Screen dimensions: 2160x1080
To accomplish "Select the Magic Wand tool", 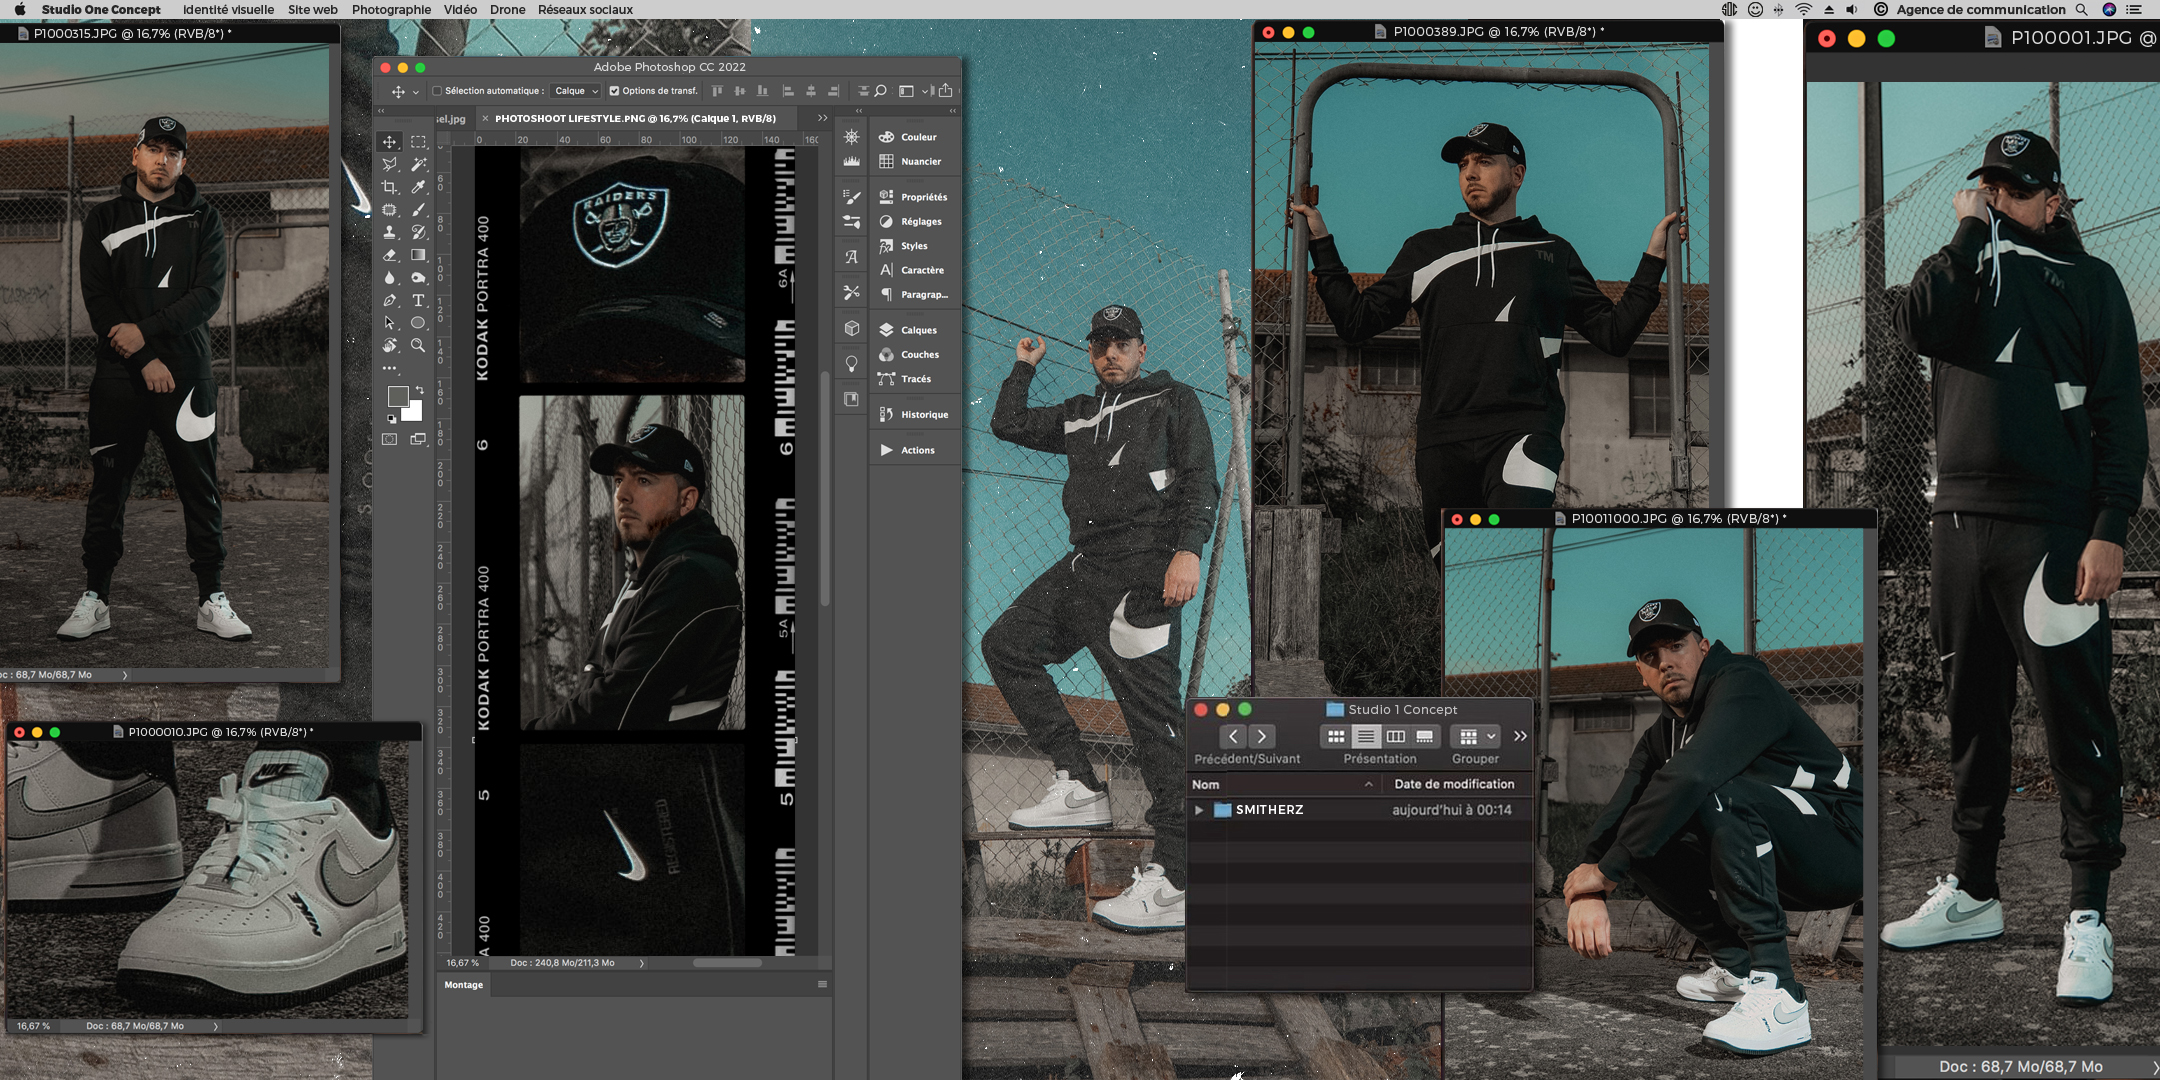I will (x=418, y=164).
